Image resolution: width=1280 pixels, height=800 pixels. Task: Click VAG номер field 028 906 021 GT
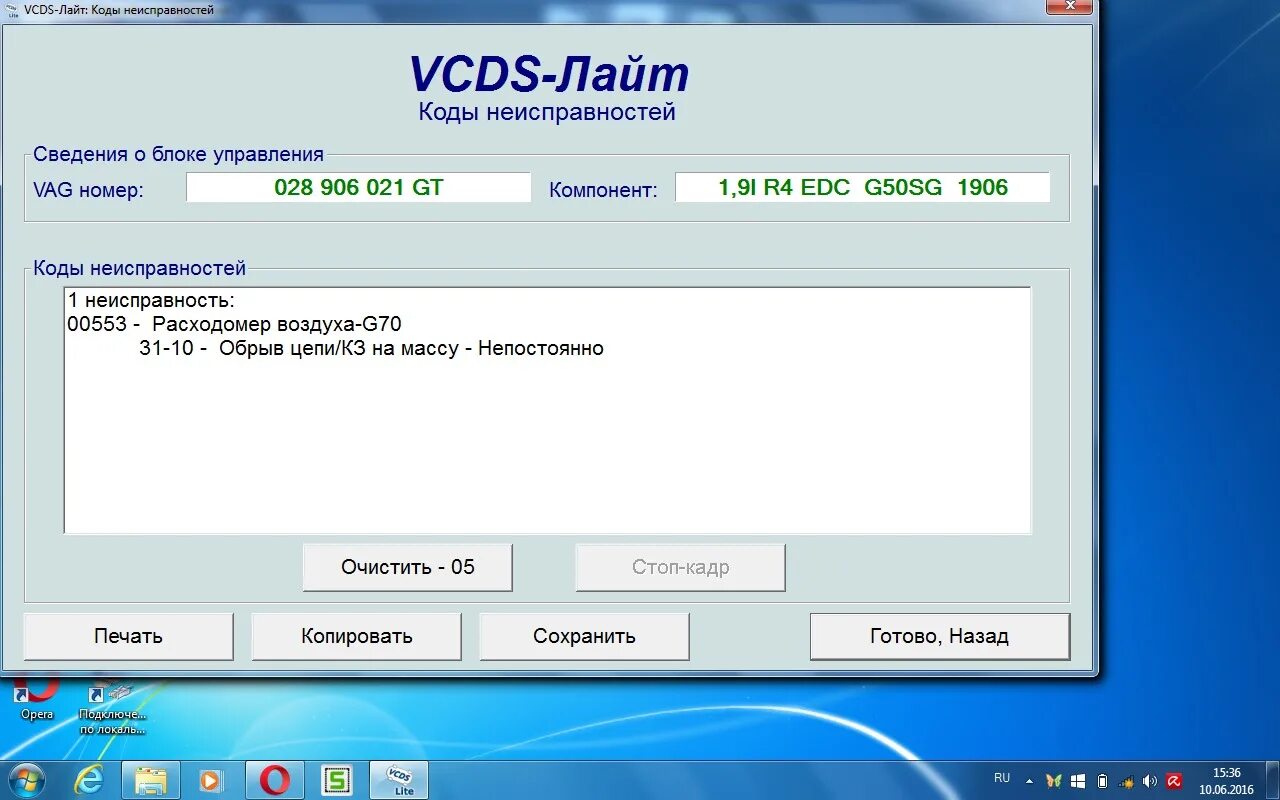(358, 187)
